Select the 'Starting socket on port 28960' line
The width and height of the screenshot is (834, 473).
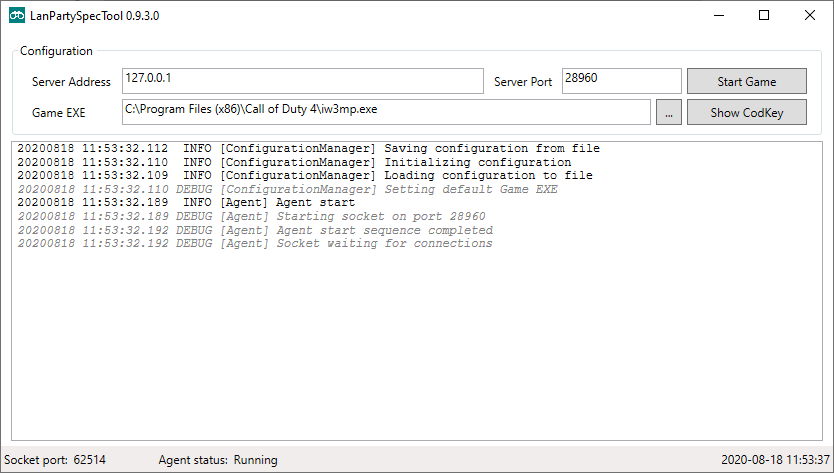click(251, 216)
